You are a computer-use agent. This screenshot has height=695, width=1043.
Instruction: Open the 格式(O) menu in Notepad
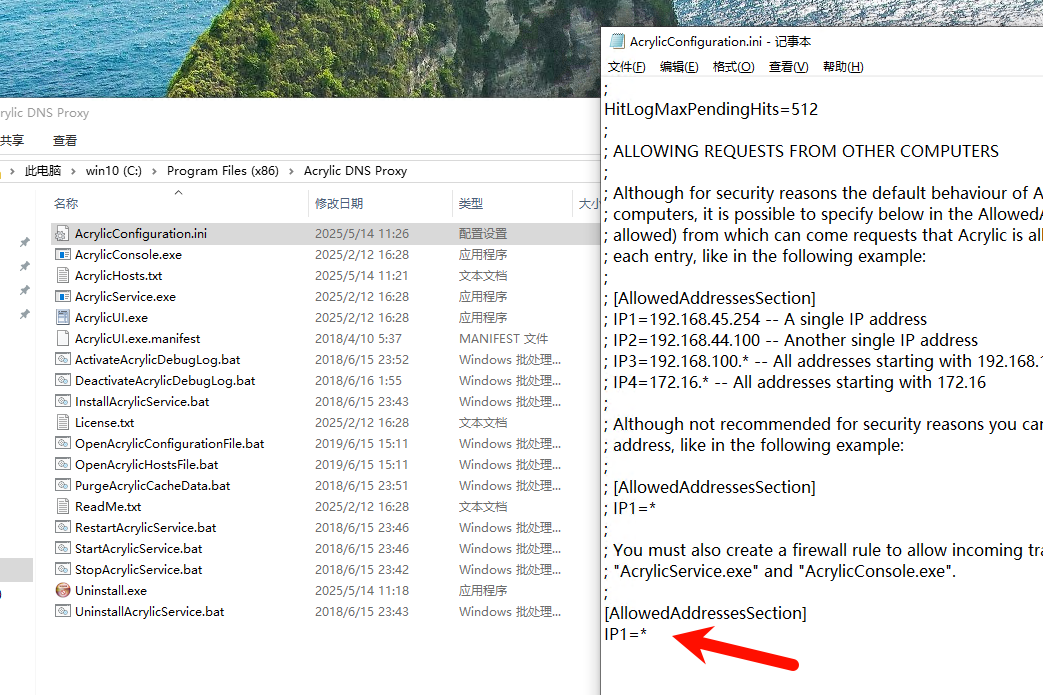(x=733, y=67)
